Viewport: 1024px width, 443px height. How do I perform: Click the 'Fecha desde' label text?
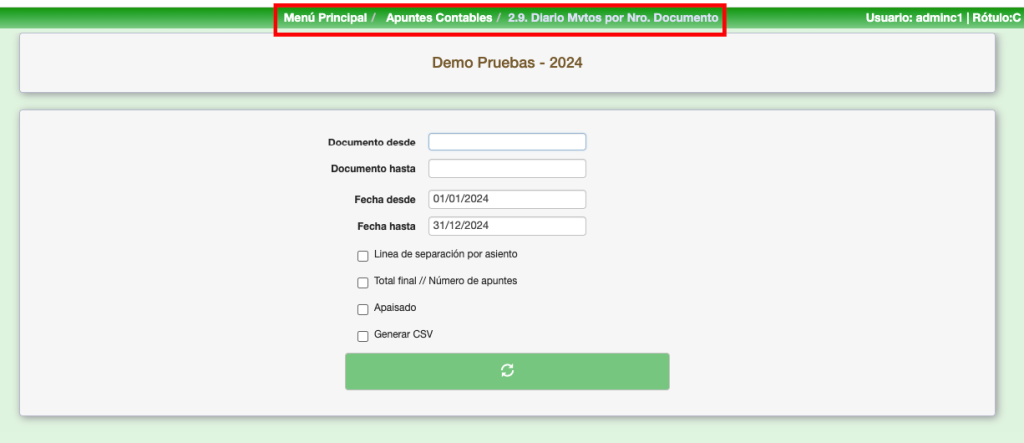pos(384,200)
